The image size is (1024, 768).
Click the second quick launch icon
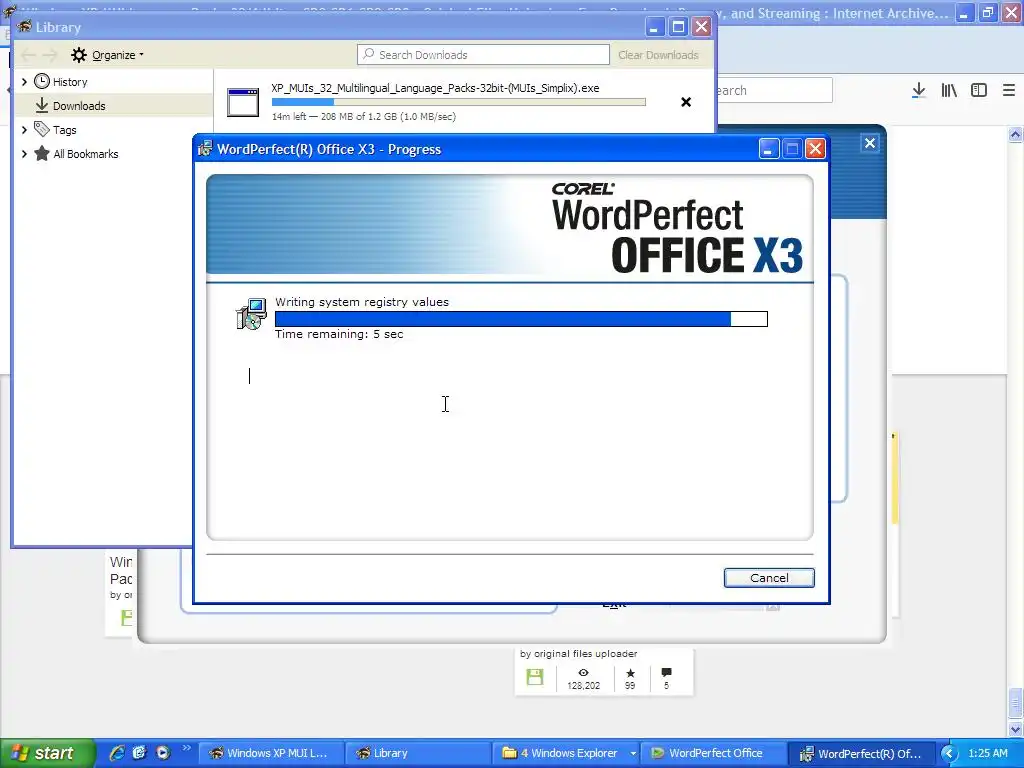click(x=140, y=753)
